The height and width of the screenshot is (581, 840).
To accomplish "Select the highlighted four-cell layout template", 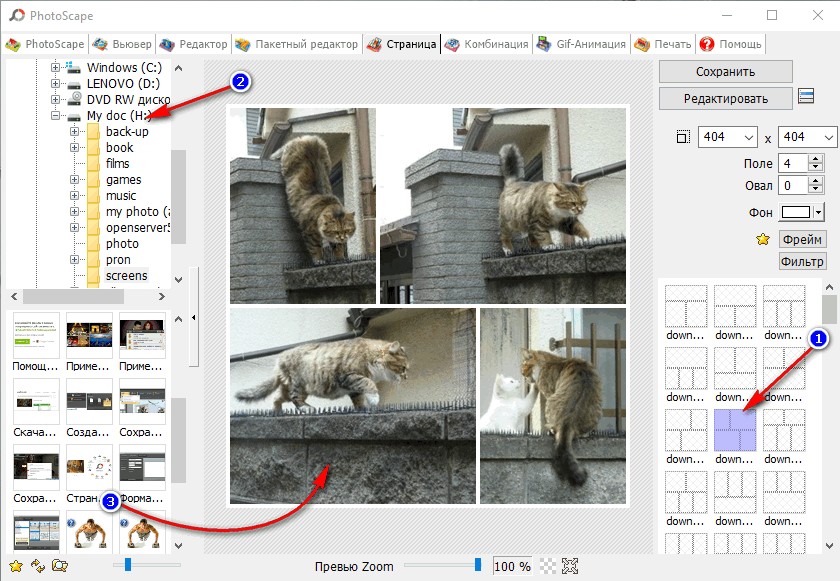I will point(733,428).
